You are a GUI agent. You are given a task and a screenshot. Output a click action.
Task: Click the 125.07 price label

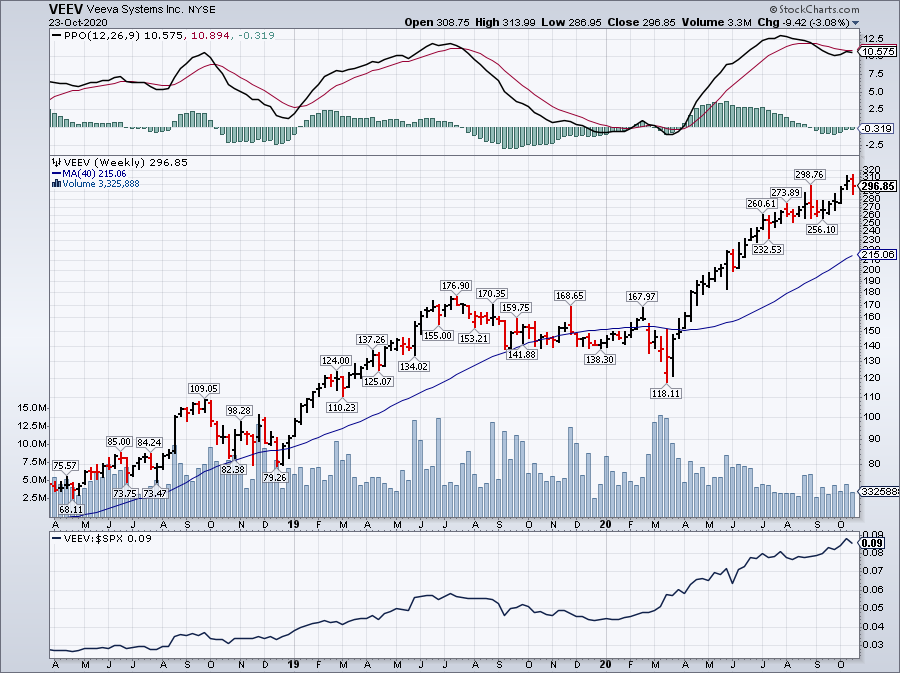[378, 382]
